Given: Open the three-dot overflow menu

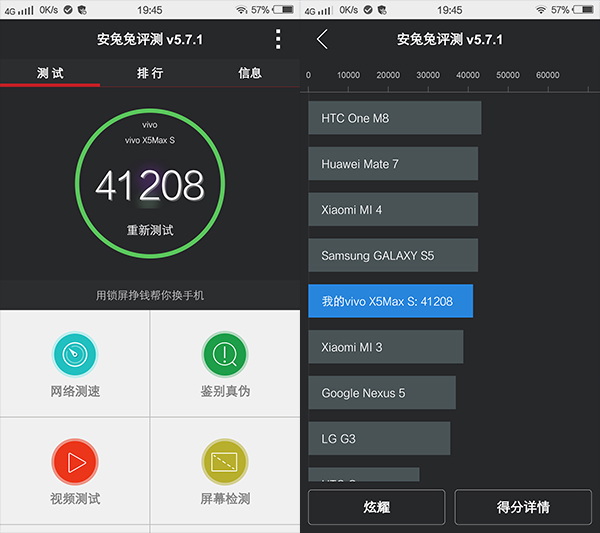Looking at the screenshot, I should [278, 39].
